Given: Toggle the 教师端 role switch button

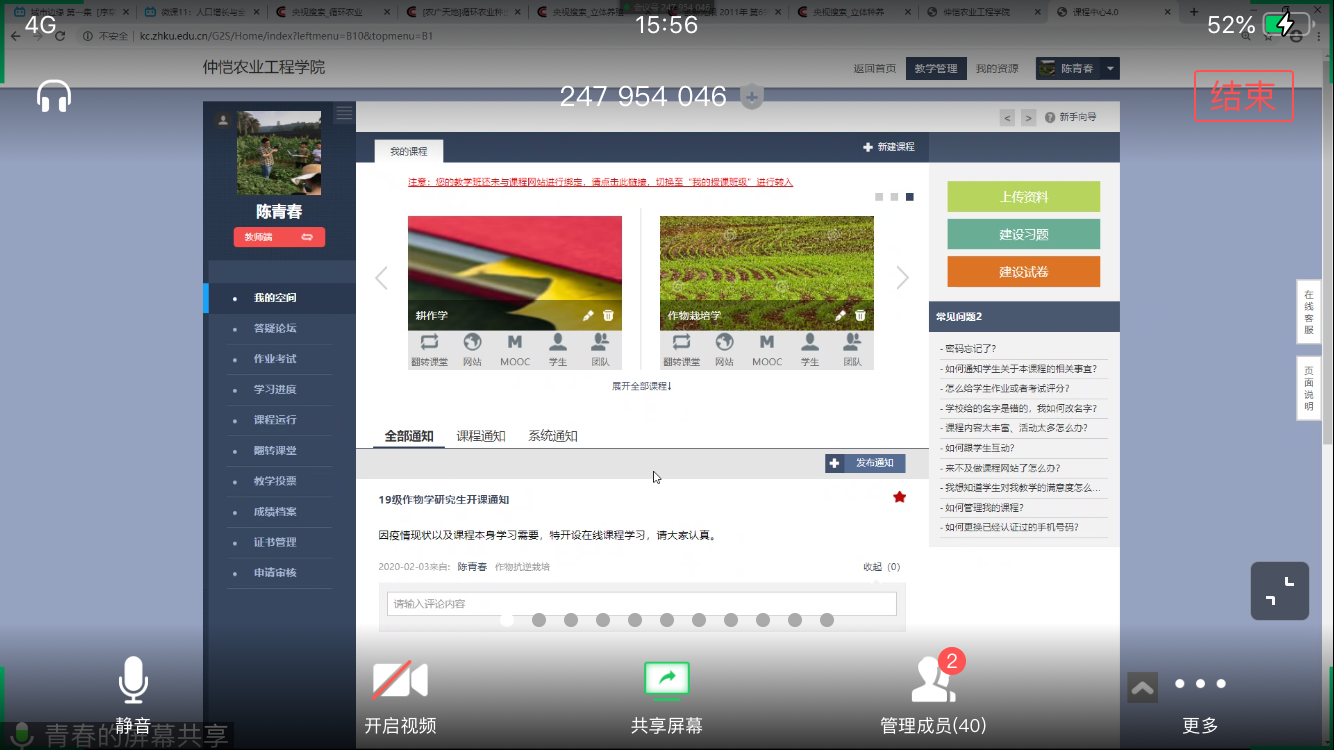Looking at the screenshot, I should 279,237.
